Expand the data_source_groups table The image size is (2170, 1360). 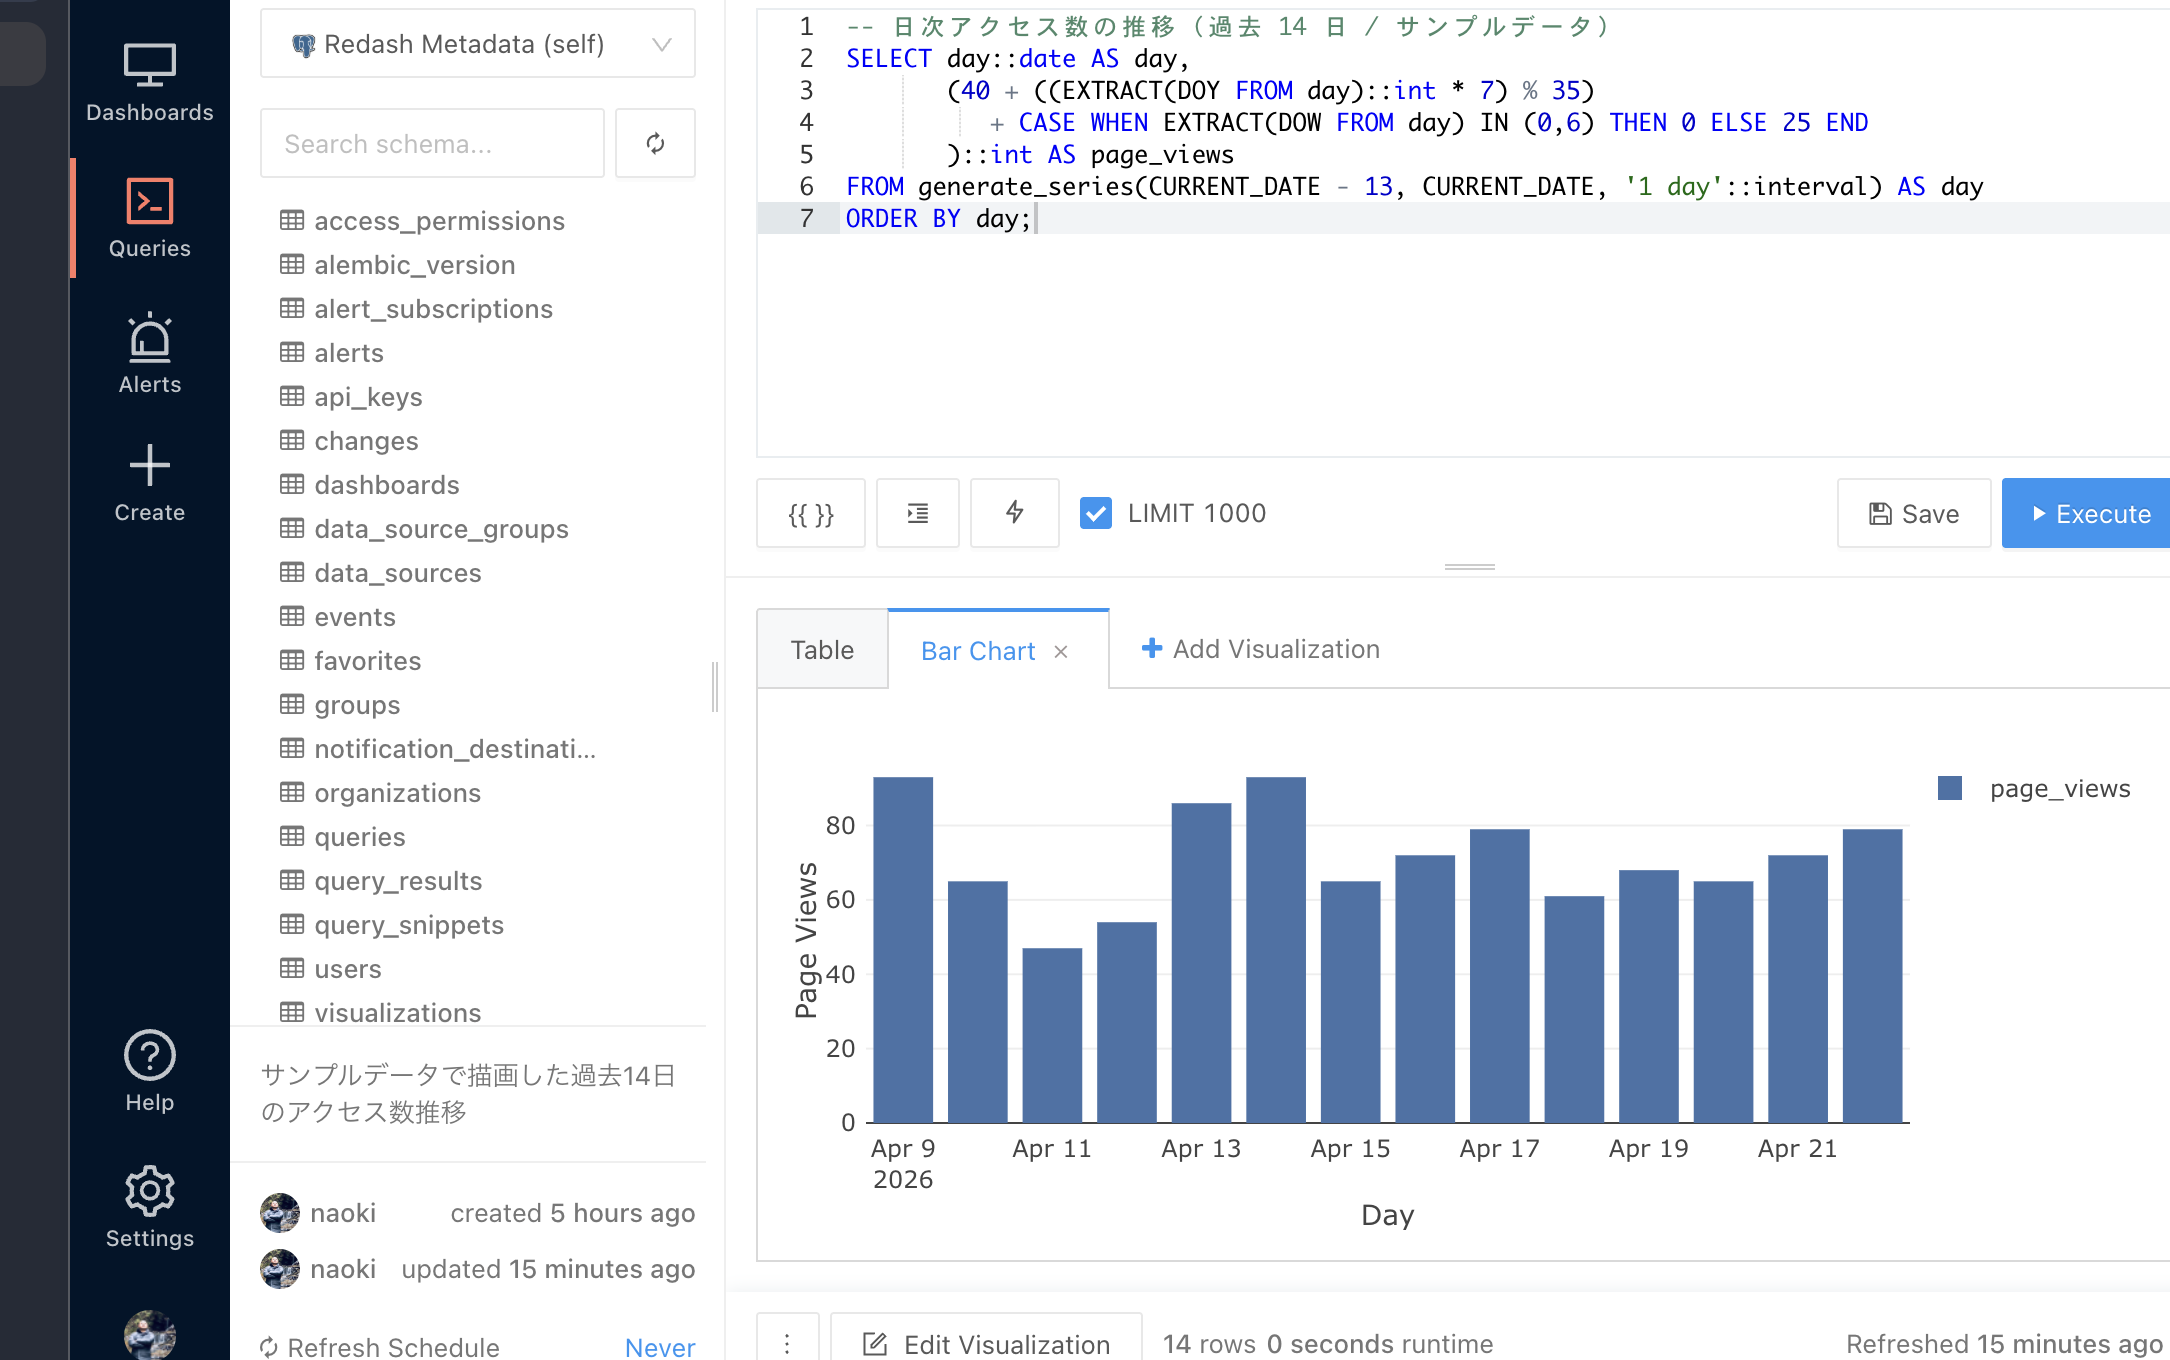click(x=441, y=529)
